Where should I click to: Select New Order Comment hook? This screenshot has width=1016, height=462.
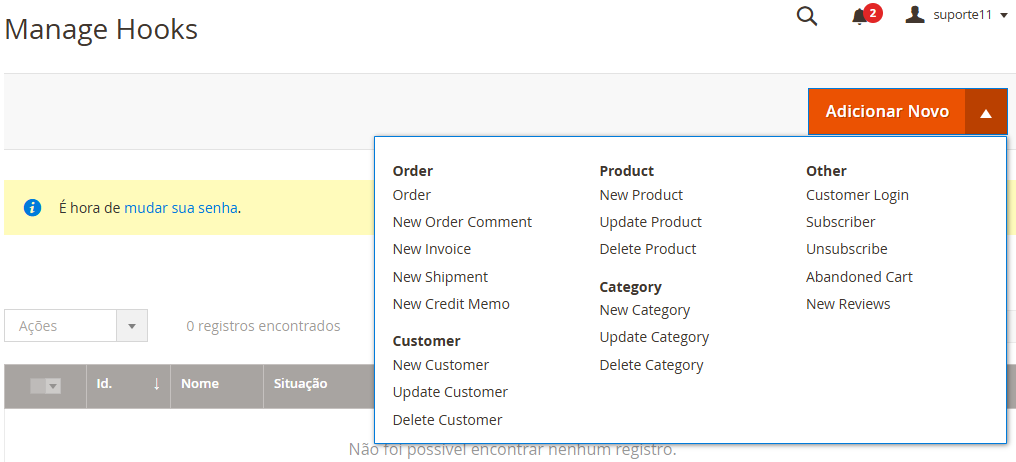pos(462,222)
